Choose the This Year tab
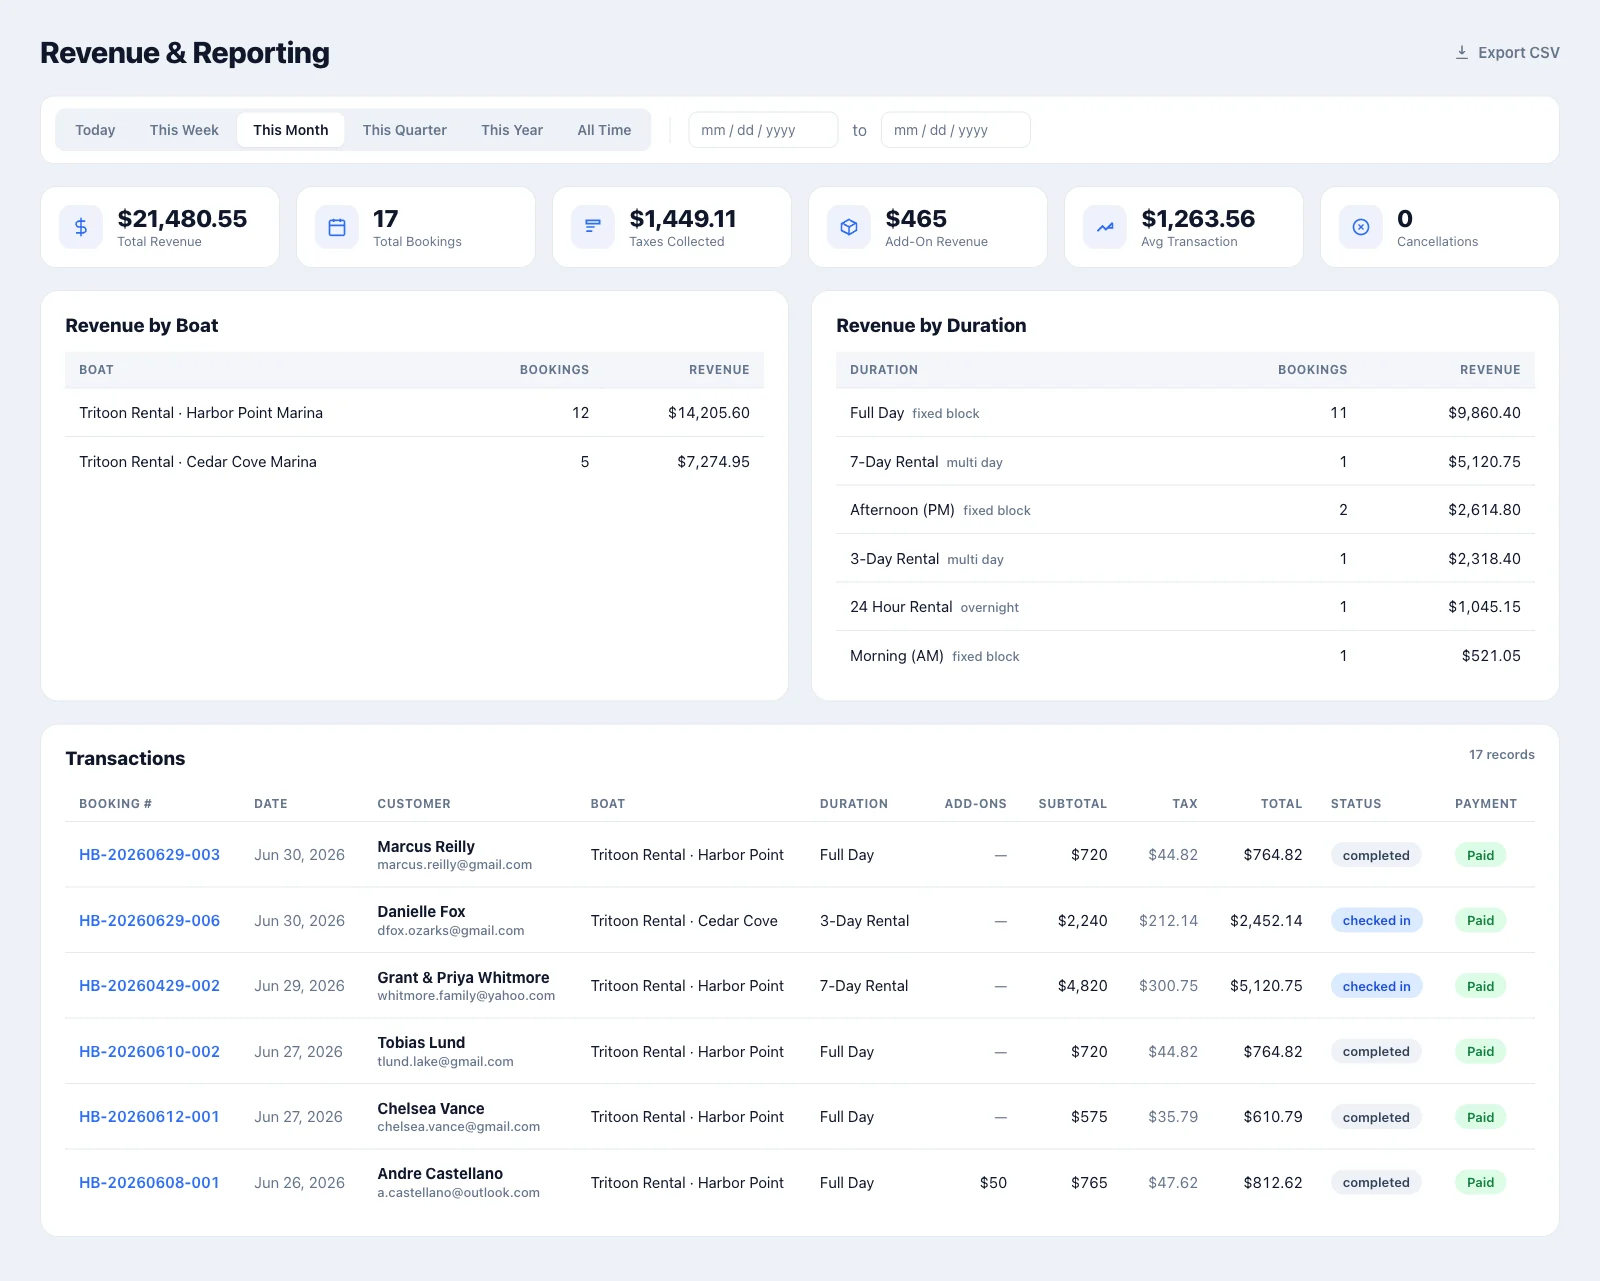The height and width of the screenshot is (1281, 1600). (512, 130)
